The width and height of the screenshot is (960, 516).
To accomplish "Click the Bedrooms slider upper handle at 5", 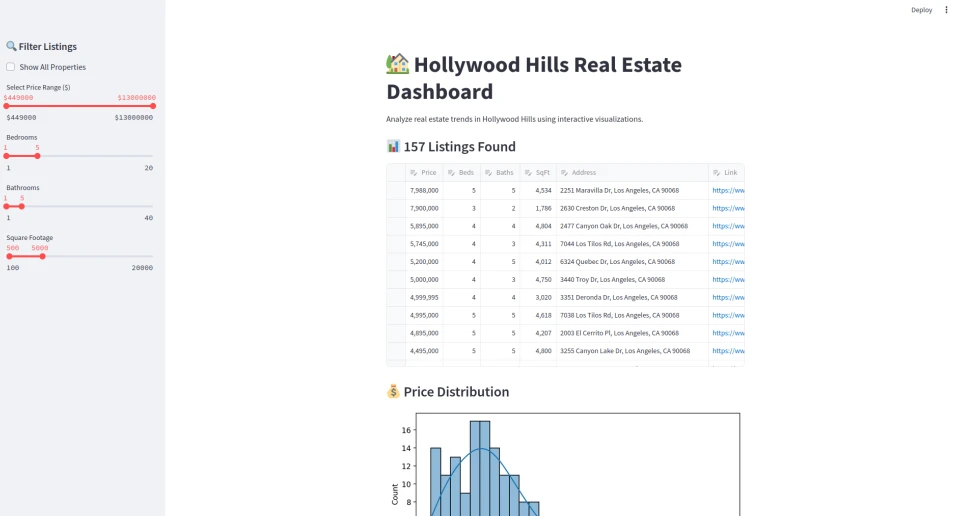I will 37,156.
